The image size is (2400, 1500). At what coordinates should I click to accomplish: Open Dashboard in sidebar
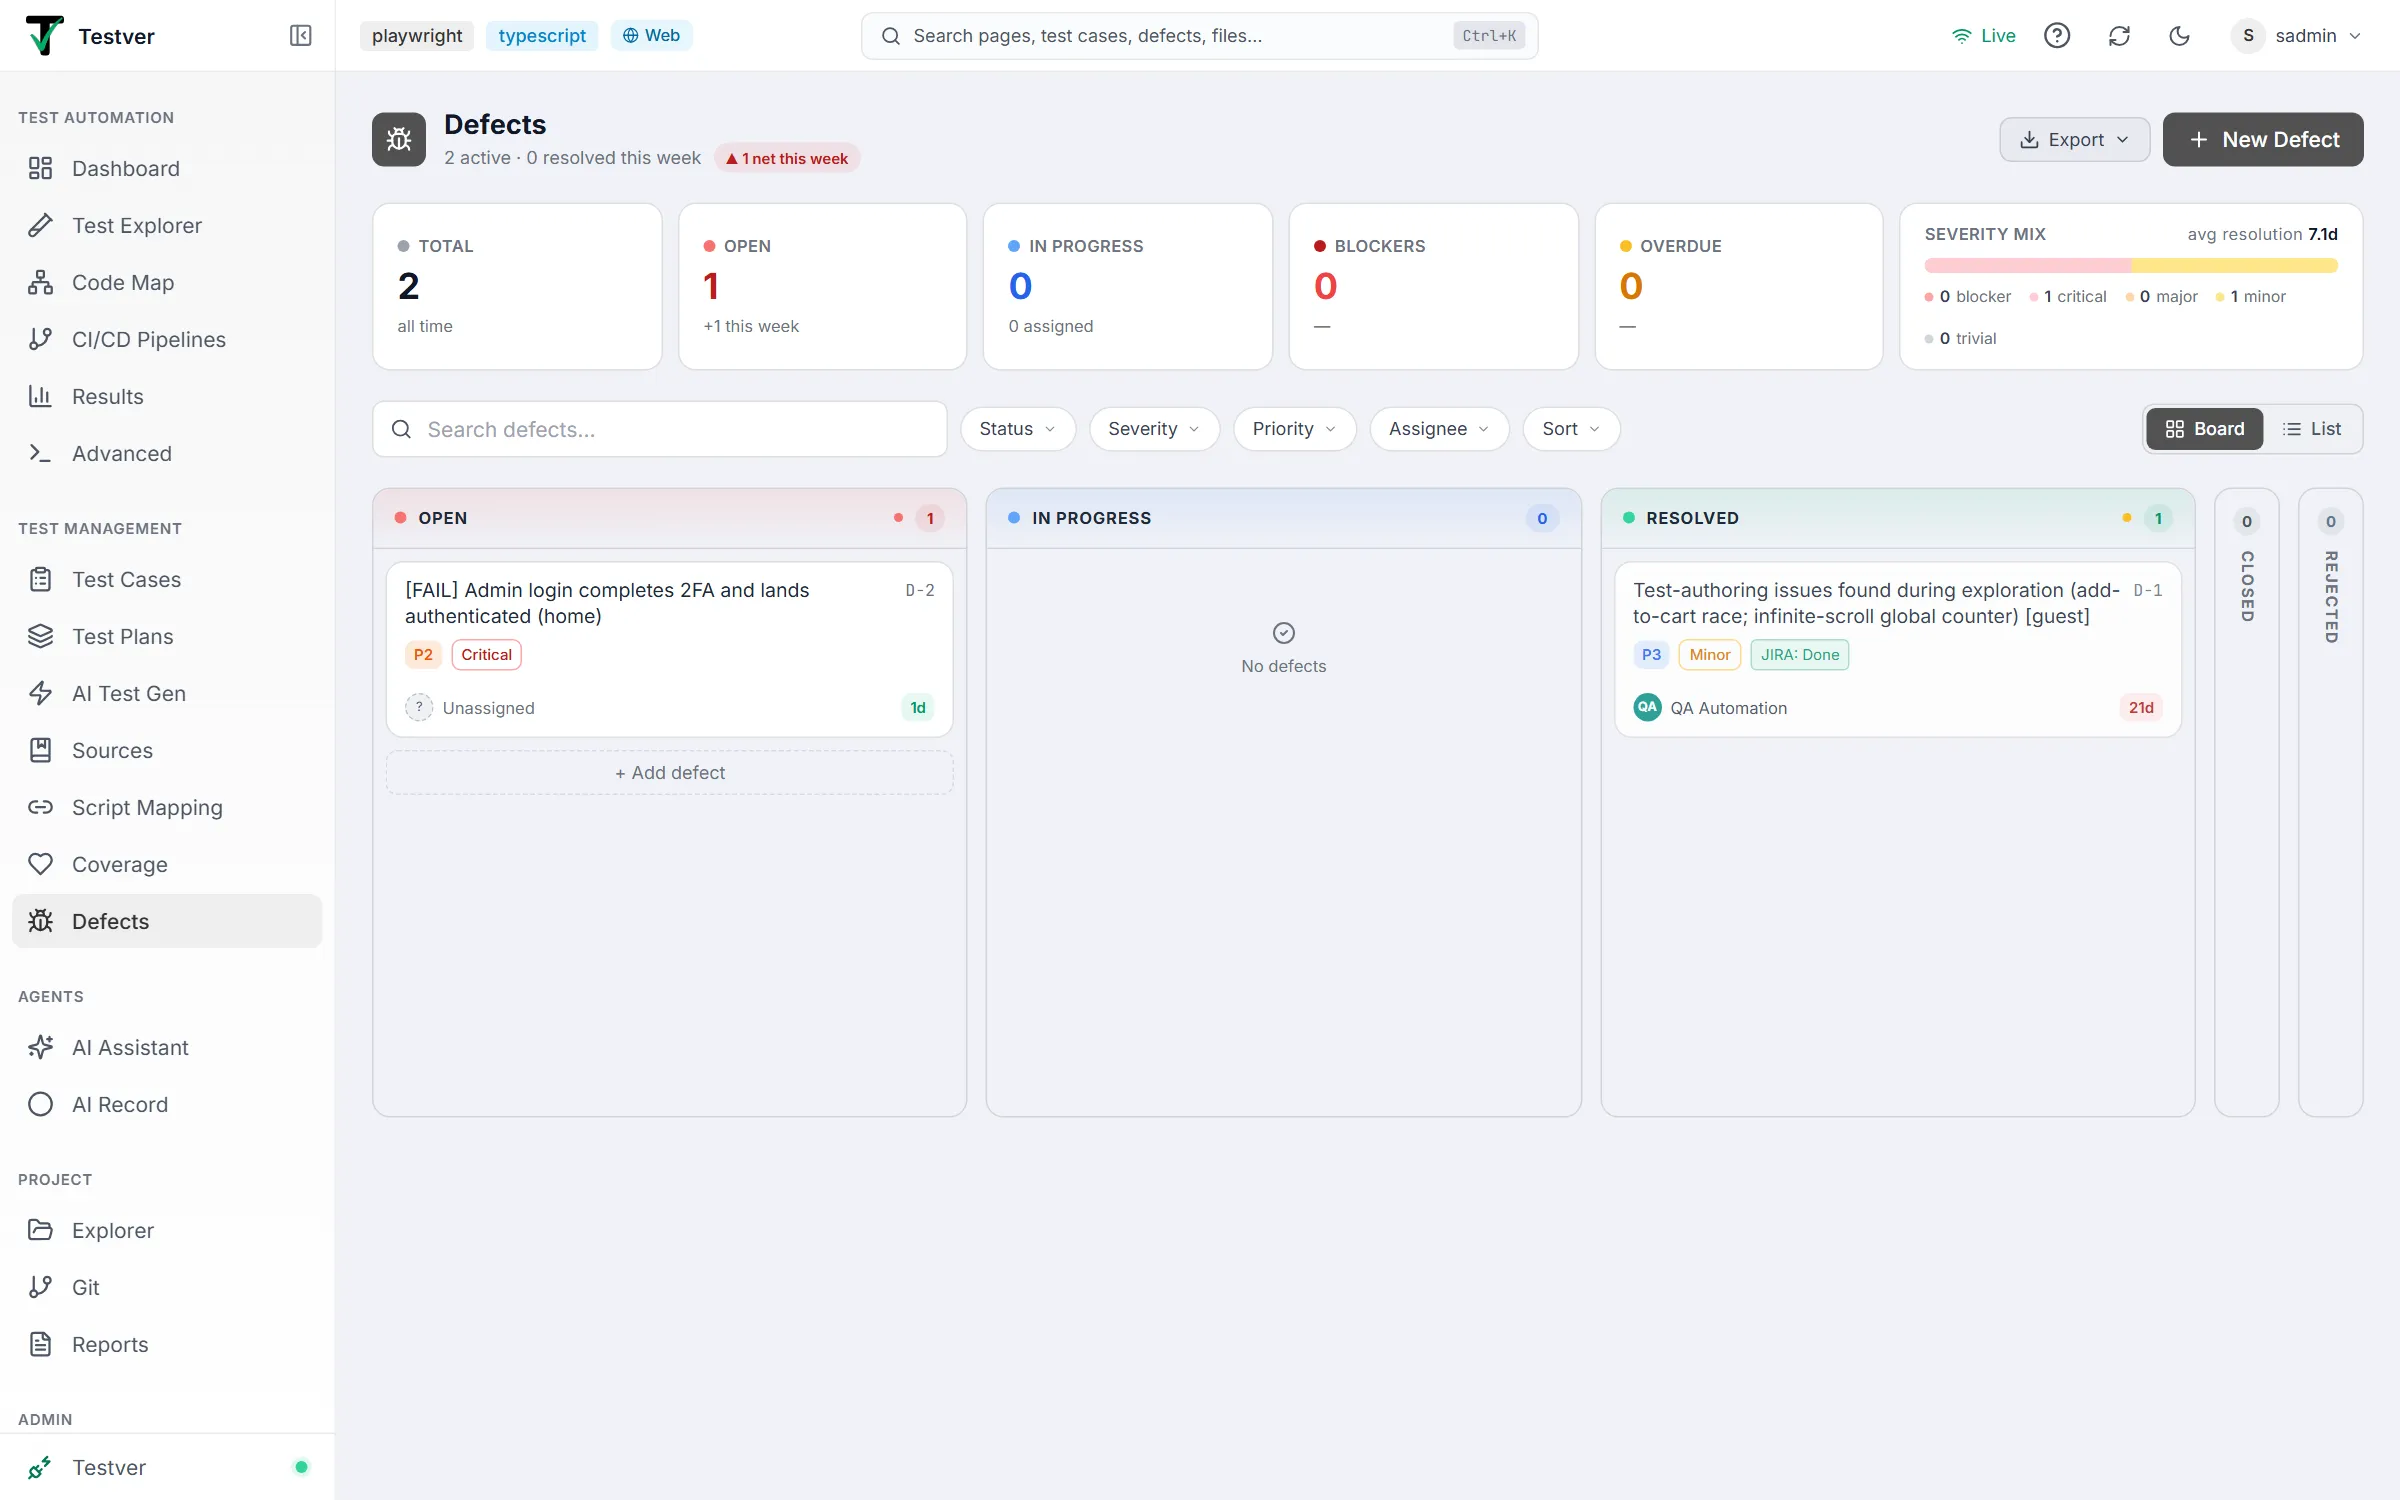[x=167, y=168]
